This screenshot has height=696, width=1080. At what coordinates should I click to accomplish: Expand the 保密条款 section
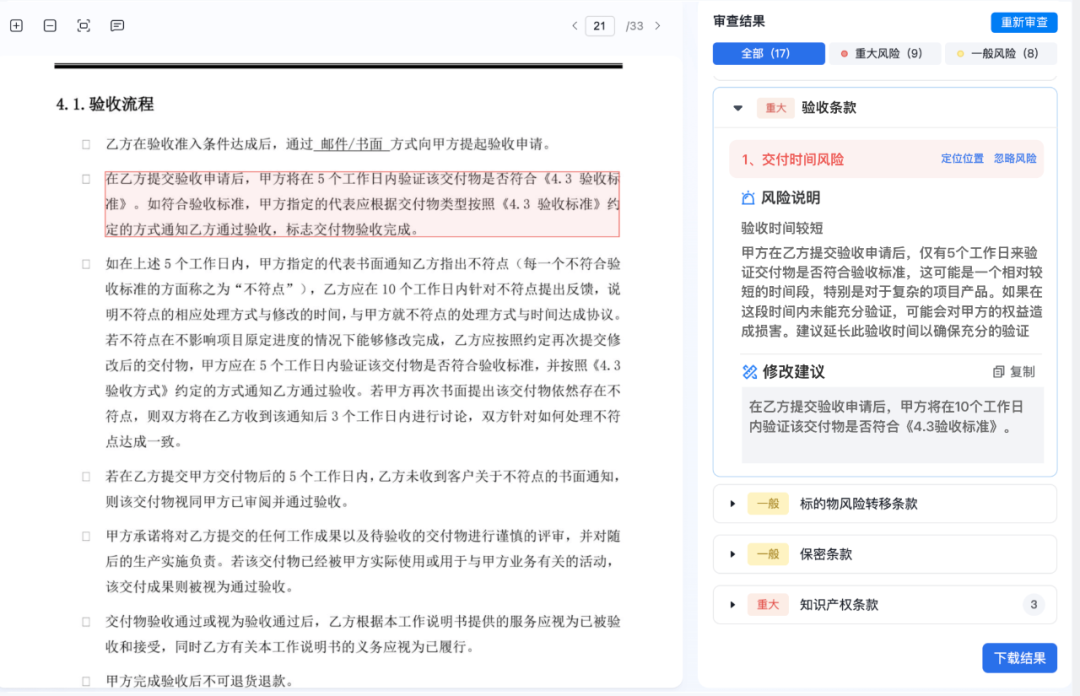731,554
